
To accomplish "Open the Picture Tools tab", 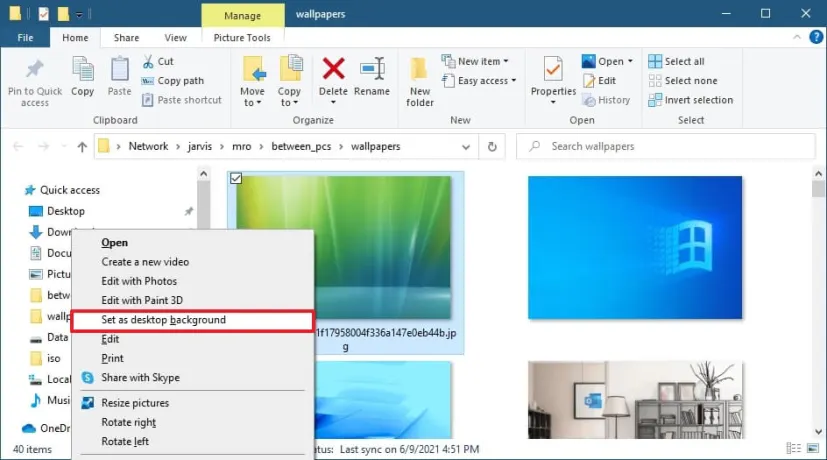I will pyautogui.click(x=242, y=37).
